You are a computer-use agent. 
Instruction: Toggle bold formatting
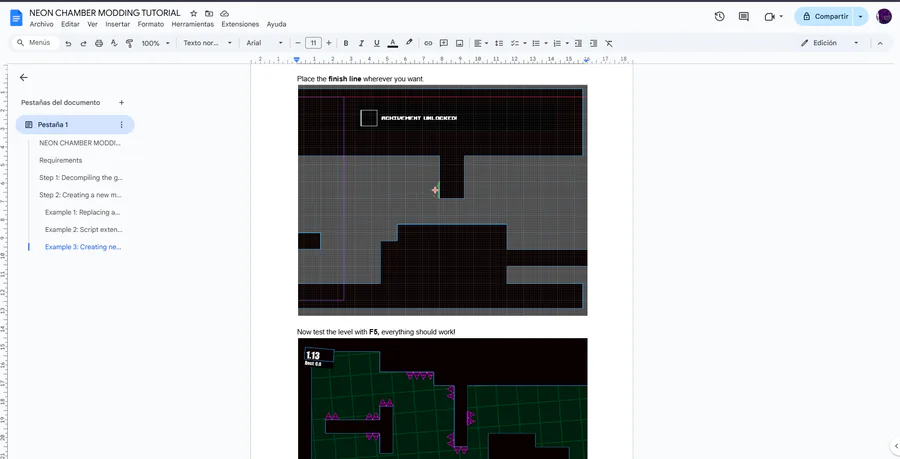tap(346, 43)
